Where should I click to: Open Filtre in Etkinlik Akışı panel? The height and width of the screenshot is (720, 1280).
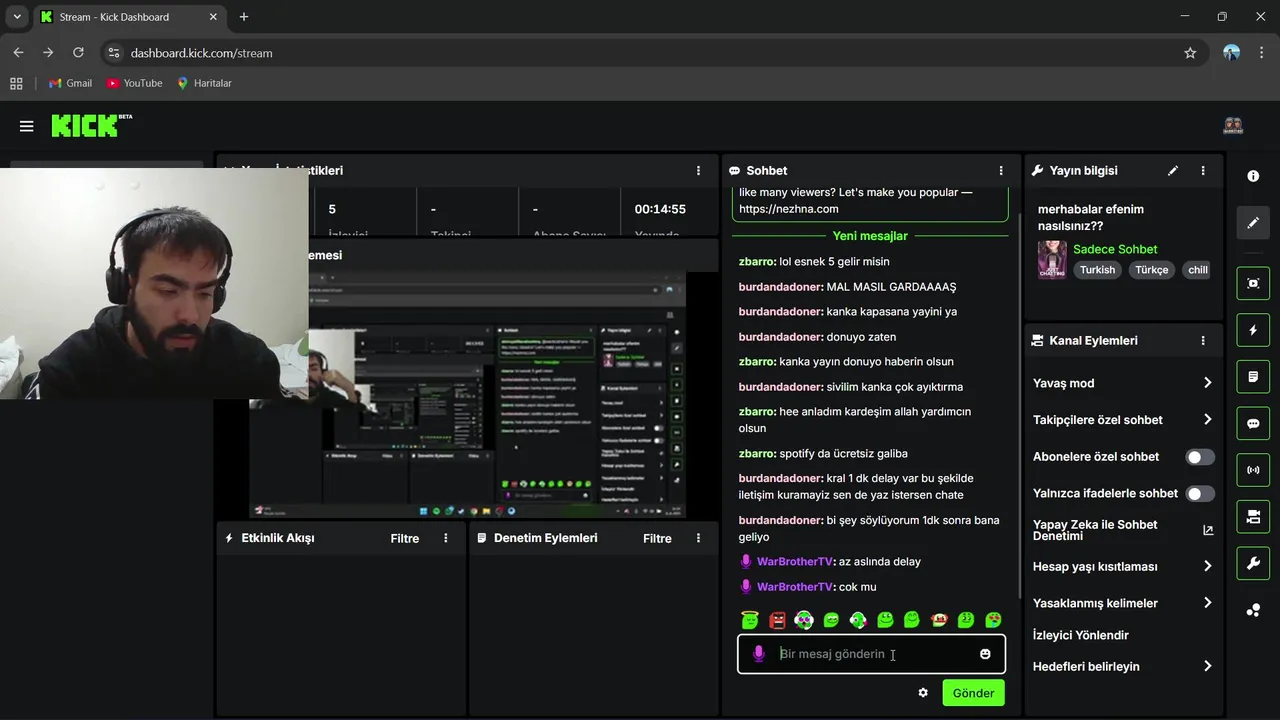tap(405, 538)
